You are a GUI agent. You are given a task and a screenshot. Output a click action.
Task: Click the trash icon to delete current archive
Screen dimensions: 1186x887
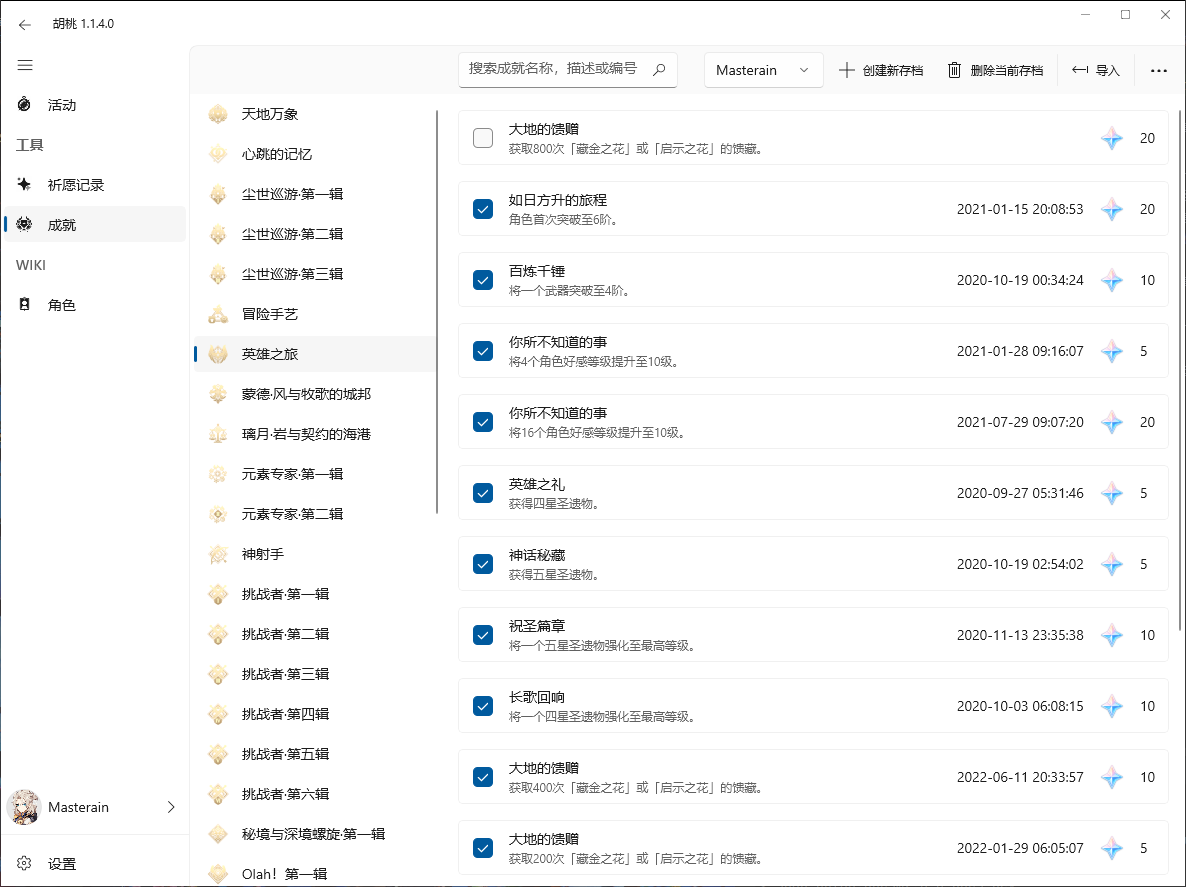click(954, 70)
